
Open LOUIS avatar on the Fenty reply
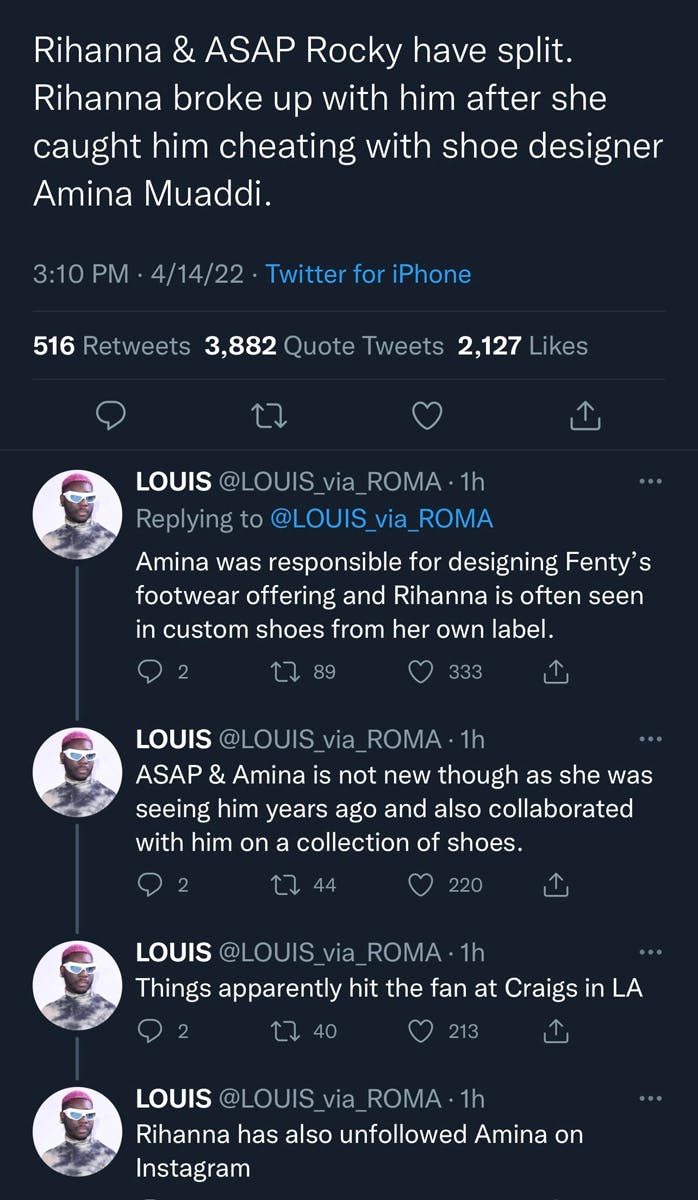coord(77,513)
